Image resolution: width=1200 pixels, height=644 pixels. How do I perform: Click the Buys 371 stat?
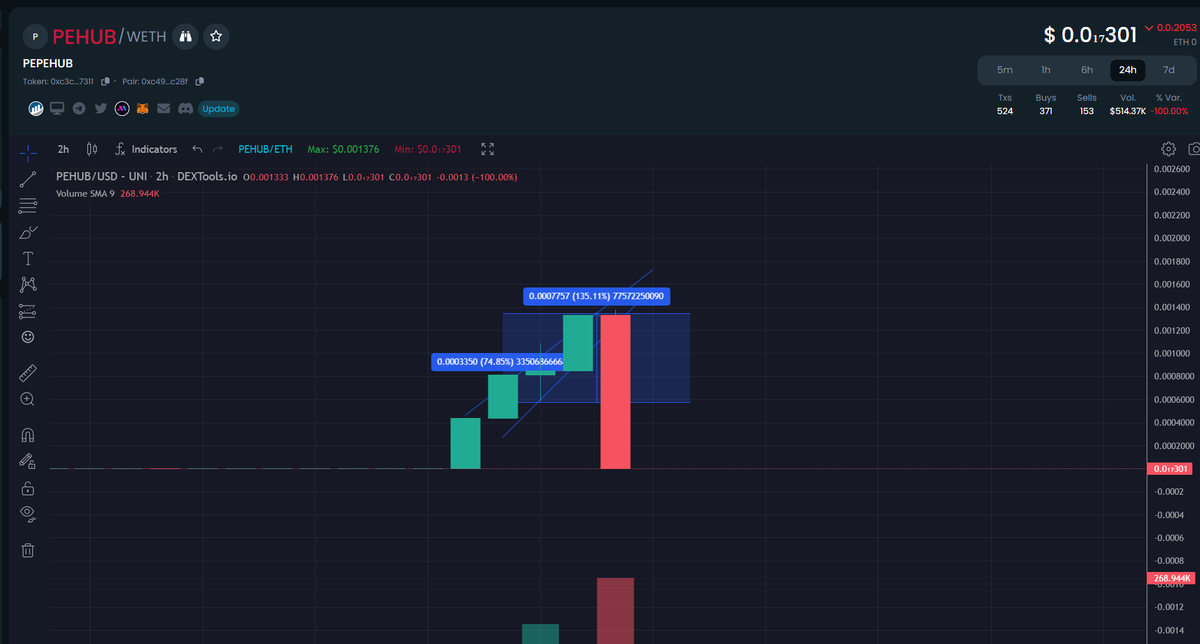tap(1045, 104)
